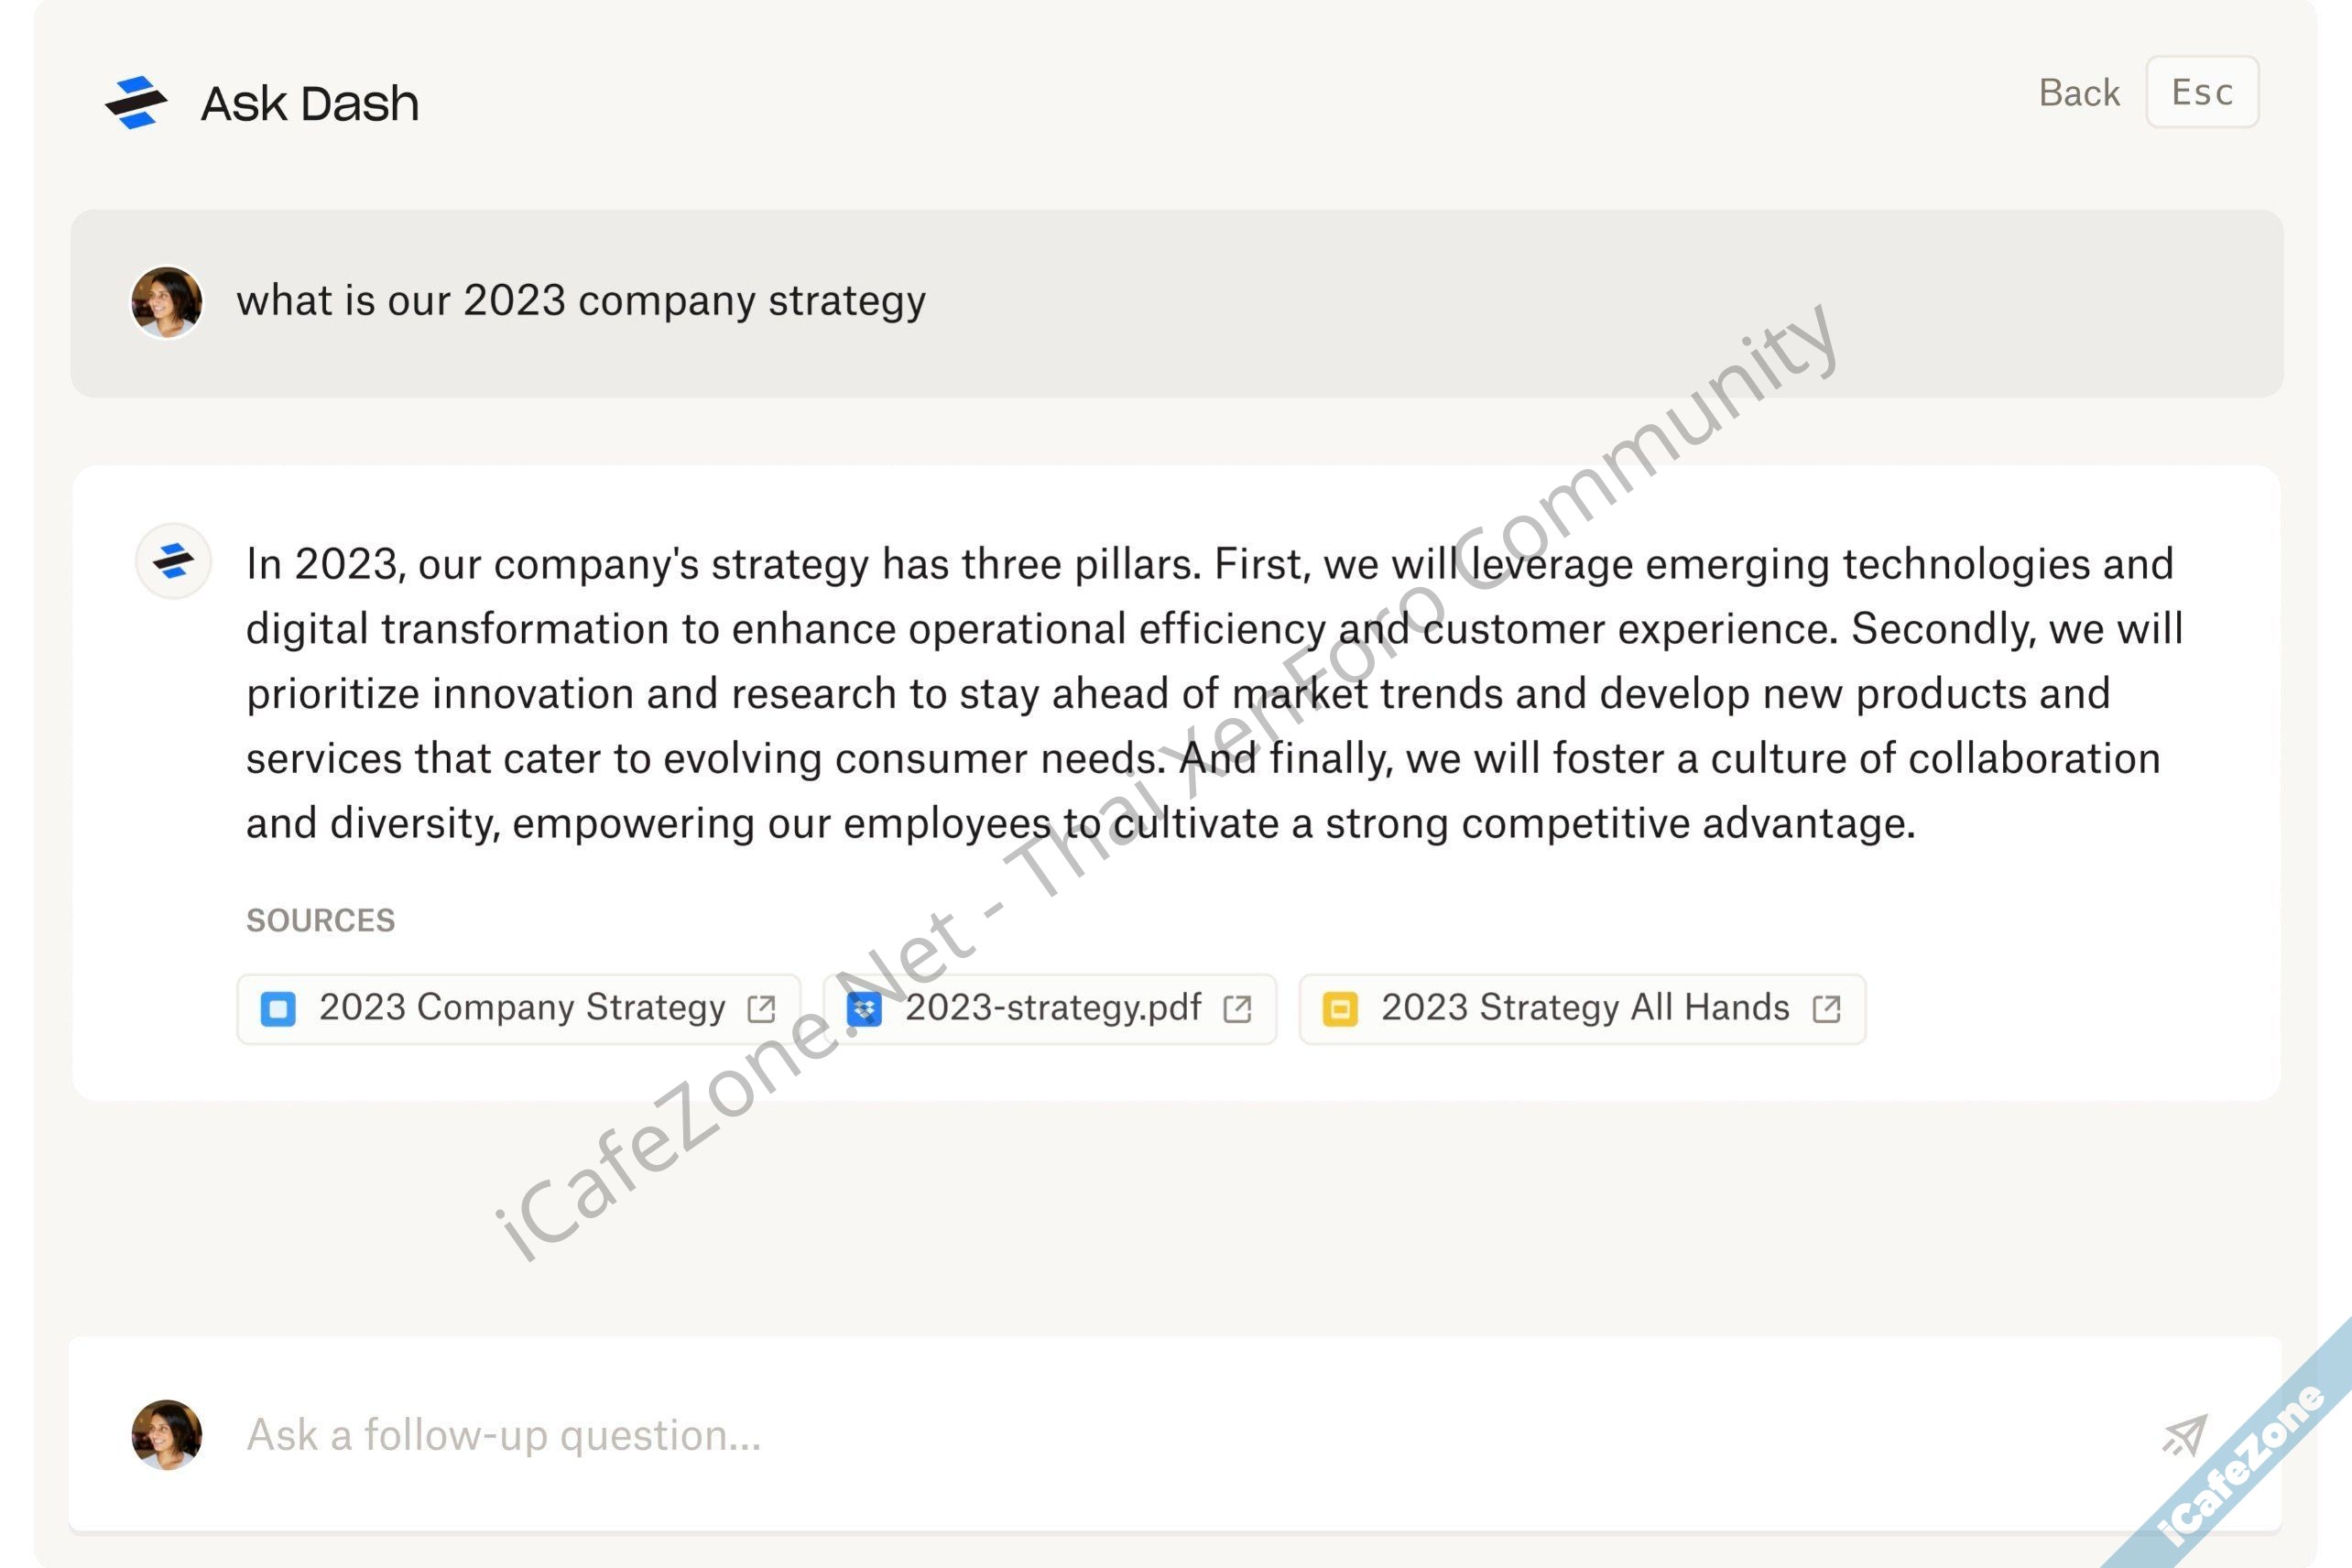2352x1568 pixels.
Task: Click external link icon for 2023 Company Strategy
Action: click(762, 1009)
